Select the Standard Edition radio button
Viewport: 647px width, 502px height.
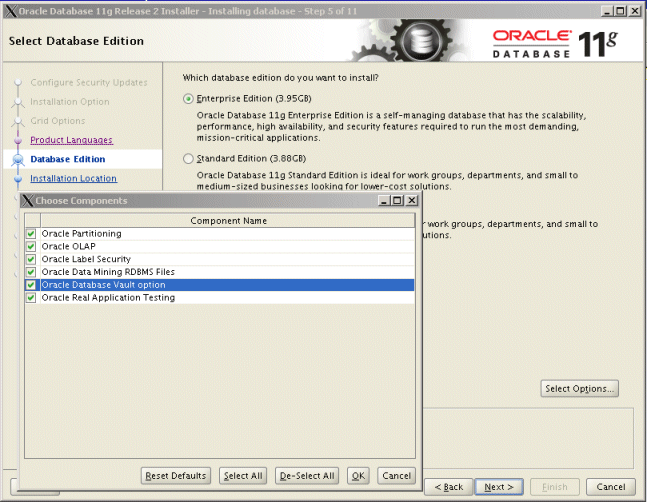click(x=188, y=159)
